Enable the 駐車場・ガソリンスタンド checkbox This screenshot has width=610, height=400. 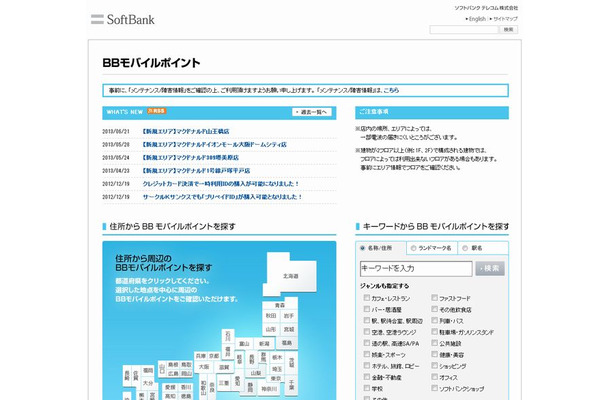pyautogui.click(x=434, y=332)
